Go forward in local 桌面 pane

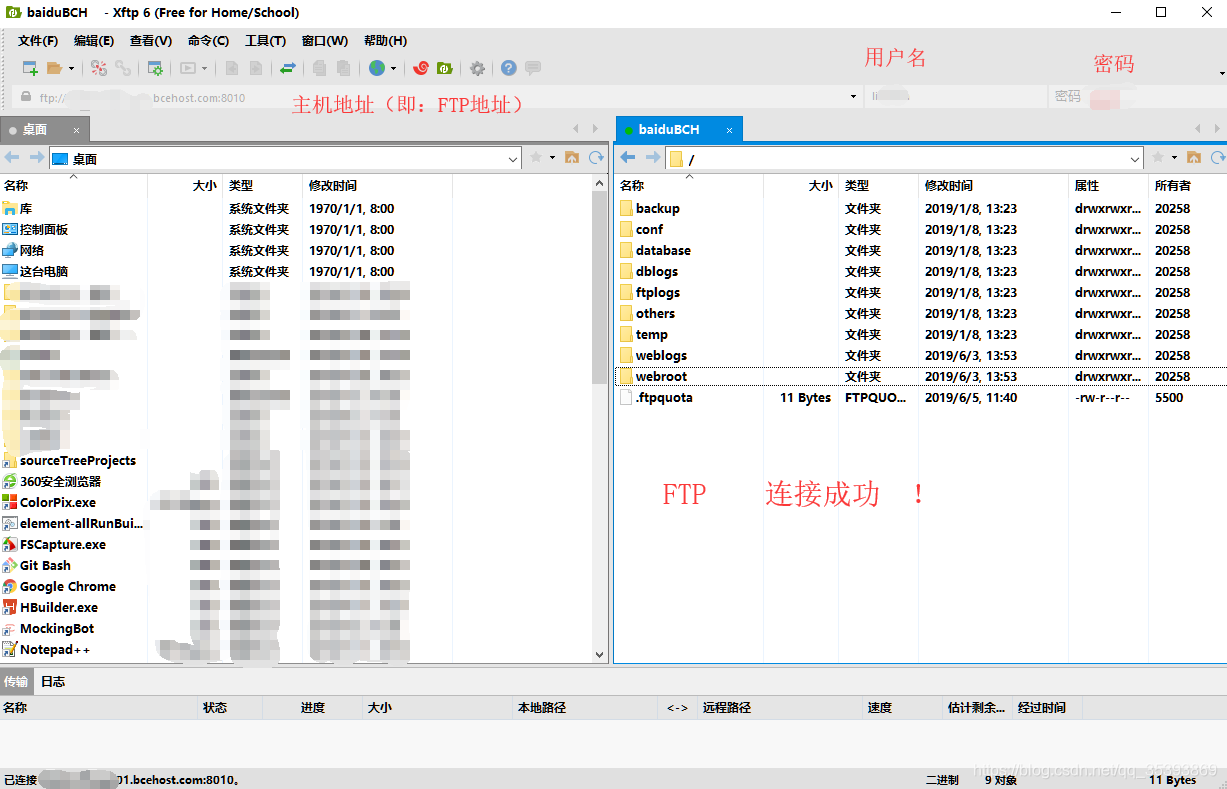tap(36, 158)
